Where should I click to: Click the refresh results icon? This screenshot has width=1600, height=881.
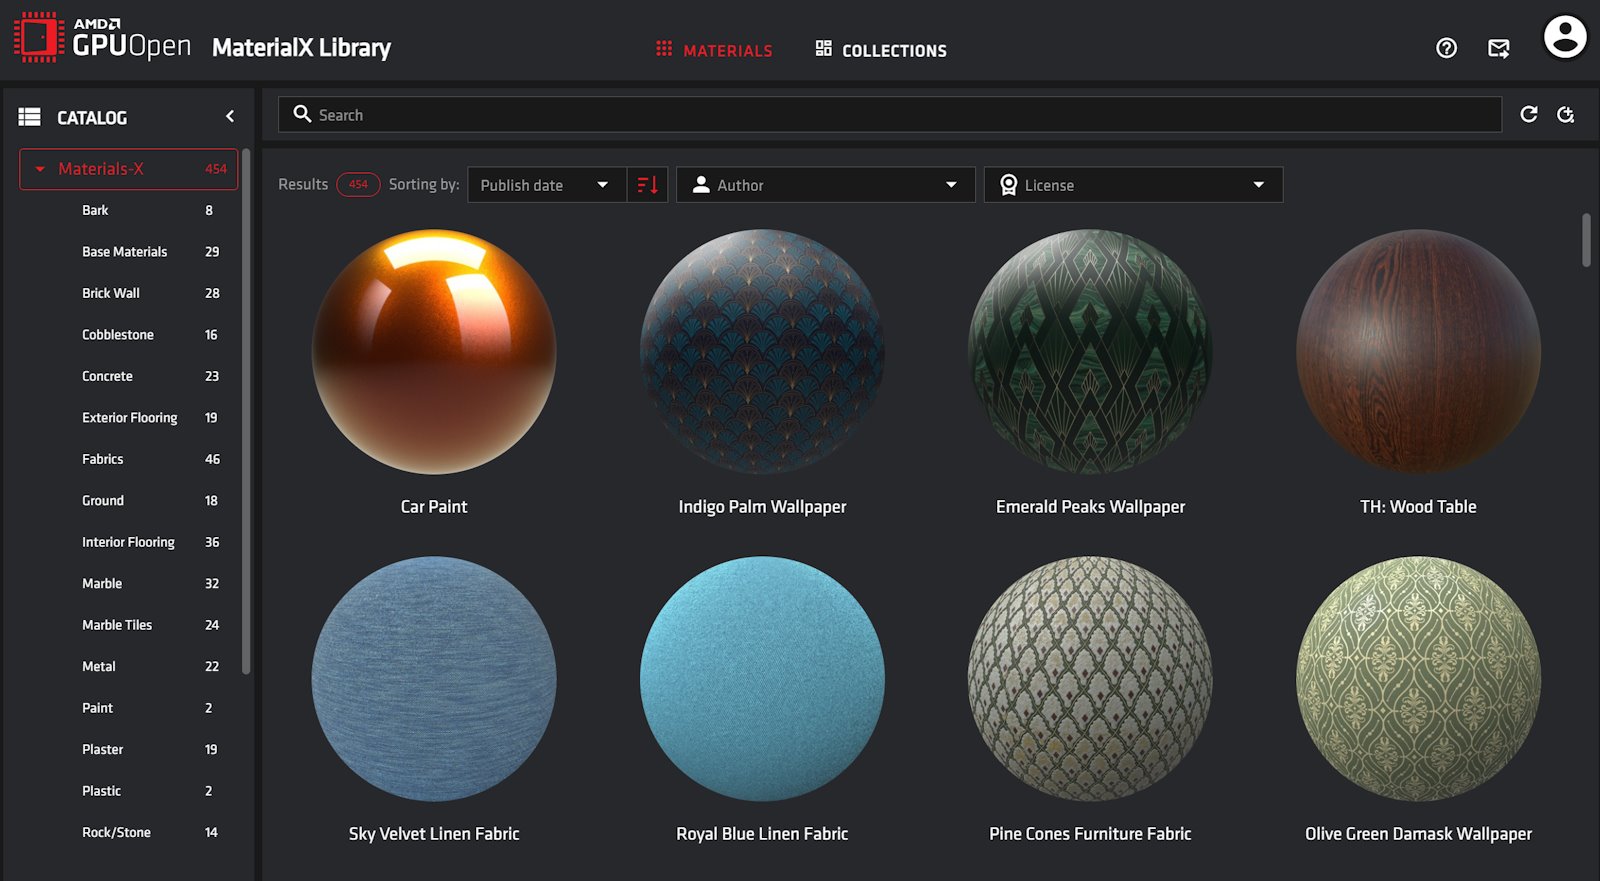tap(1528, 114)
